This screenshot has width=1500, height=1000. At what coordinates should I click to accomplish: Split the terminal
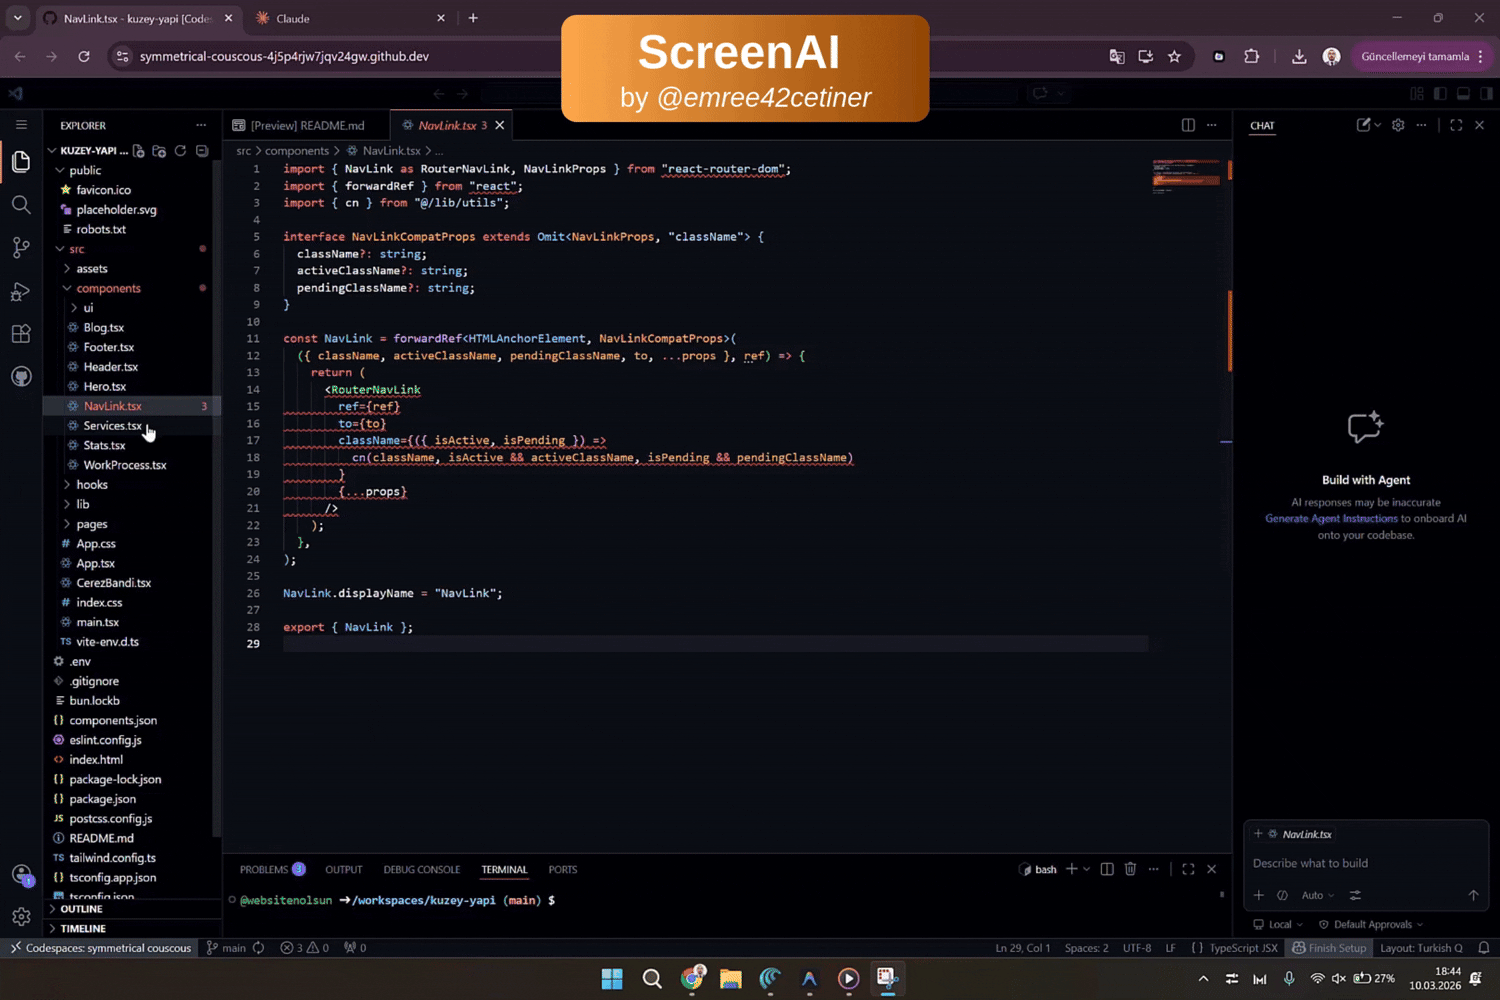point(1107,869)
